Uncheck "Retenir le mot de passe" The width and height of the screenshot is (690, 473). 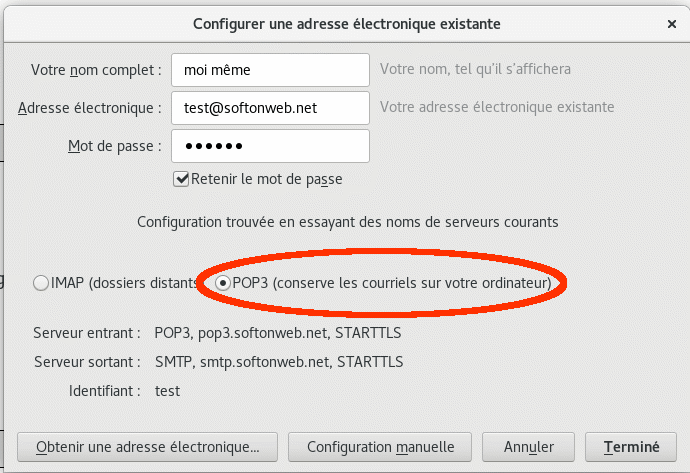point(181,180)
